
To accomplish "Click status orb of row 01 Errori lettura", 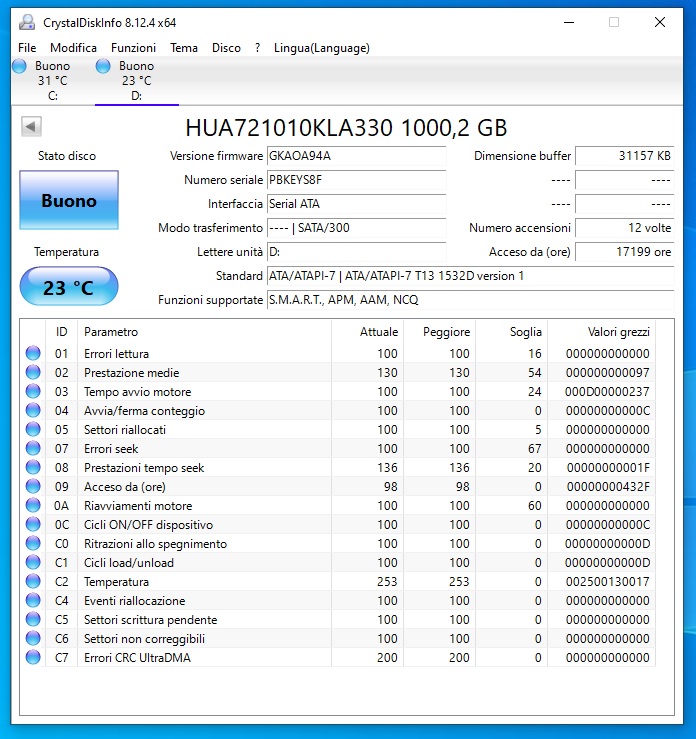I will click(33, 353).
